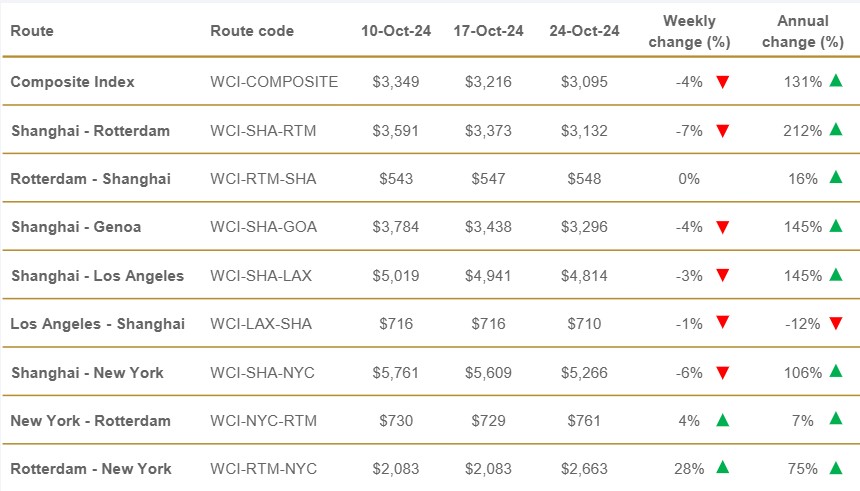Viewport: 860px width, 491px height.
Task: Click the Route code column header
Action: pyautogui.click(x=252, y=31)
